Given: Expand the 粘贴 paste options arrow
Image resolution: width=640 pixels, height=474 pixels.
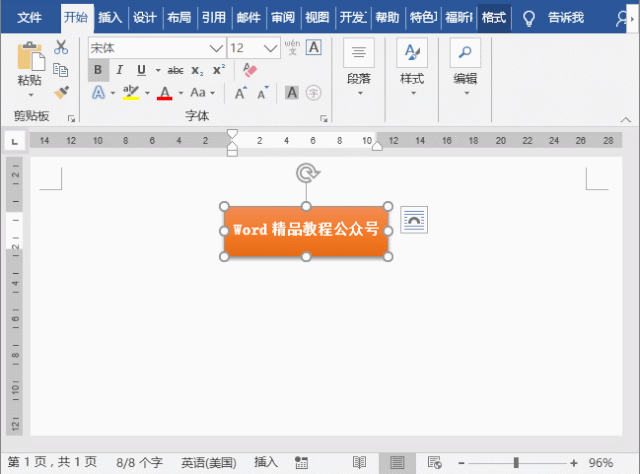Looking at the screenshot, I should tap(31, 96).
